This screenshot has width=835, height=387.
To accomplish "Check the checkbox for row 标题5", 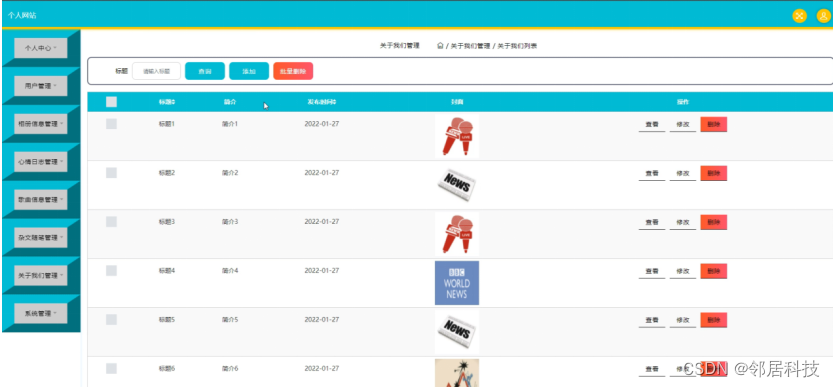I will pyautogui.click(x=111, y=320).
